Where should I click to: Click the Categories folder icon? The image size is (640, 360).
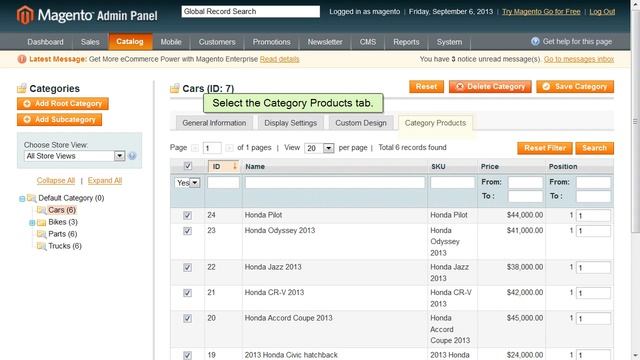(x=22, y=88)
